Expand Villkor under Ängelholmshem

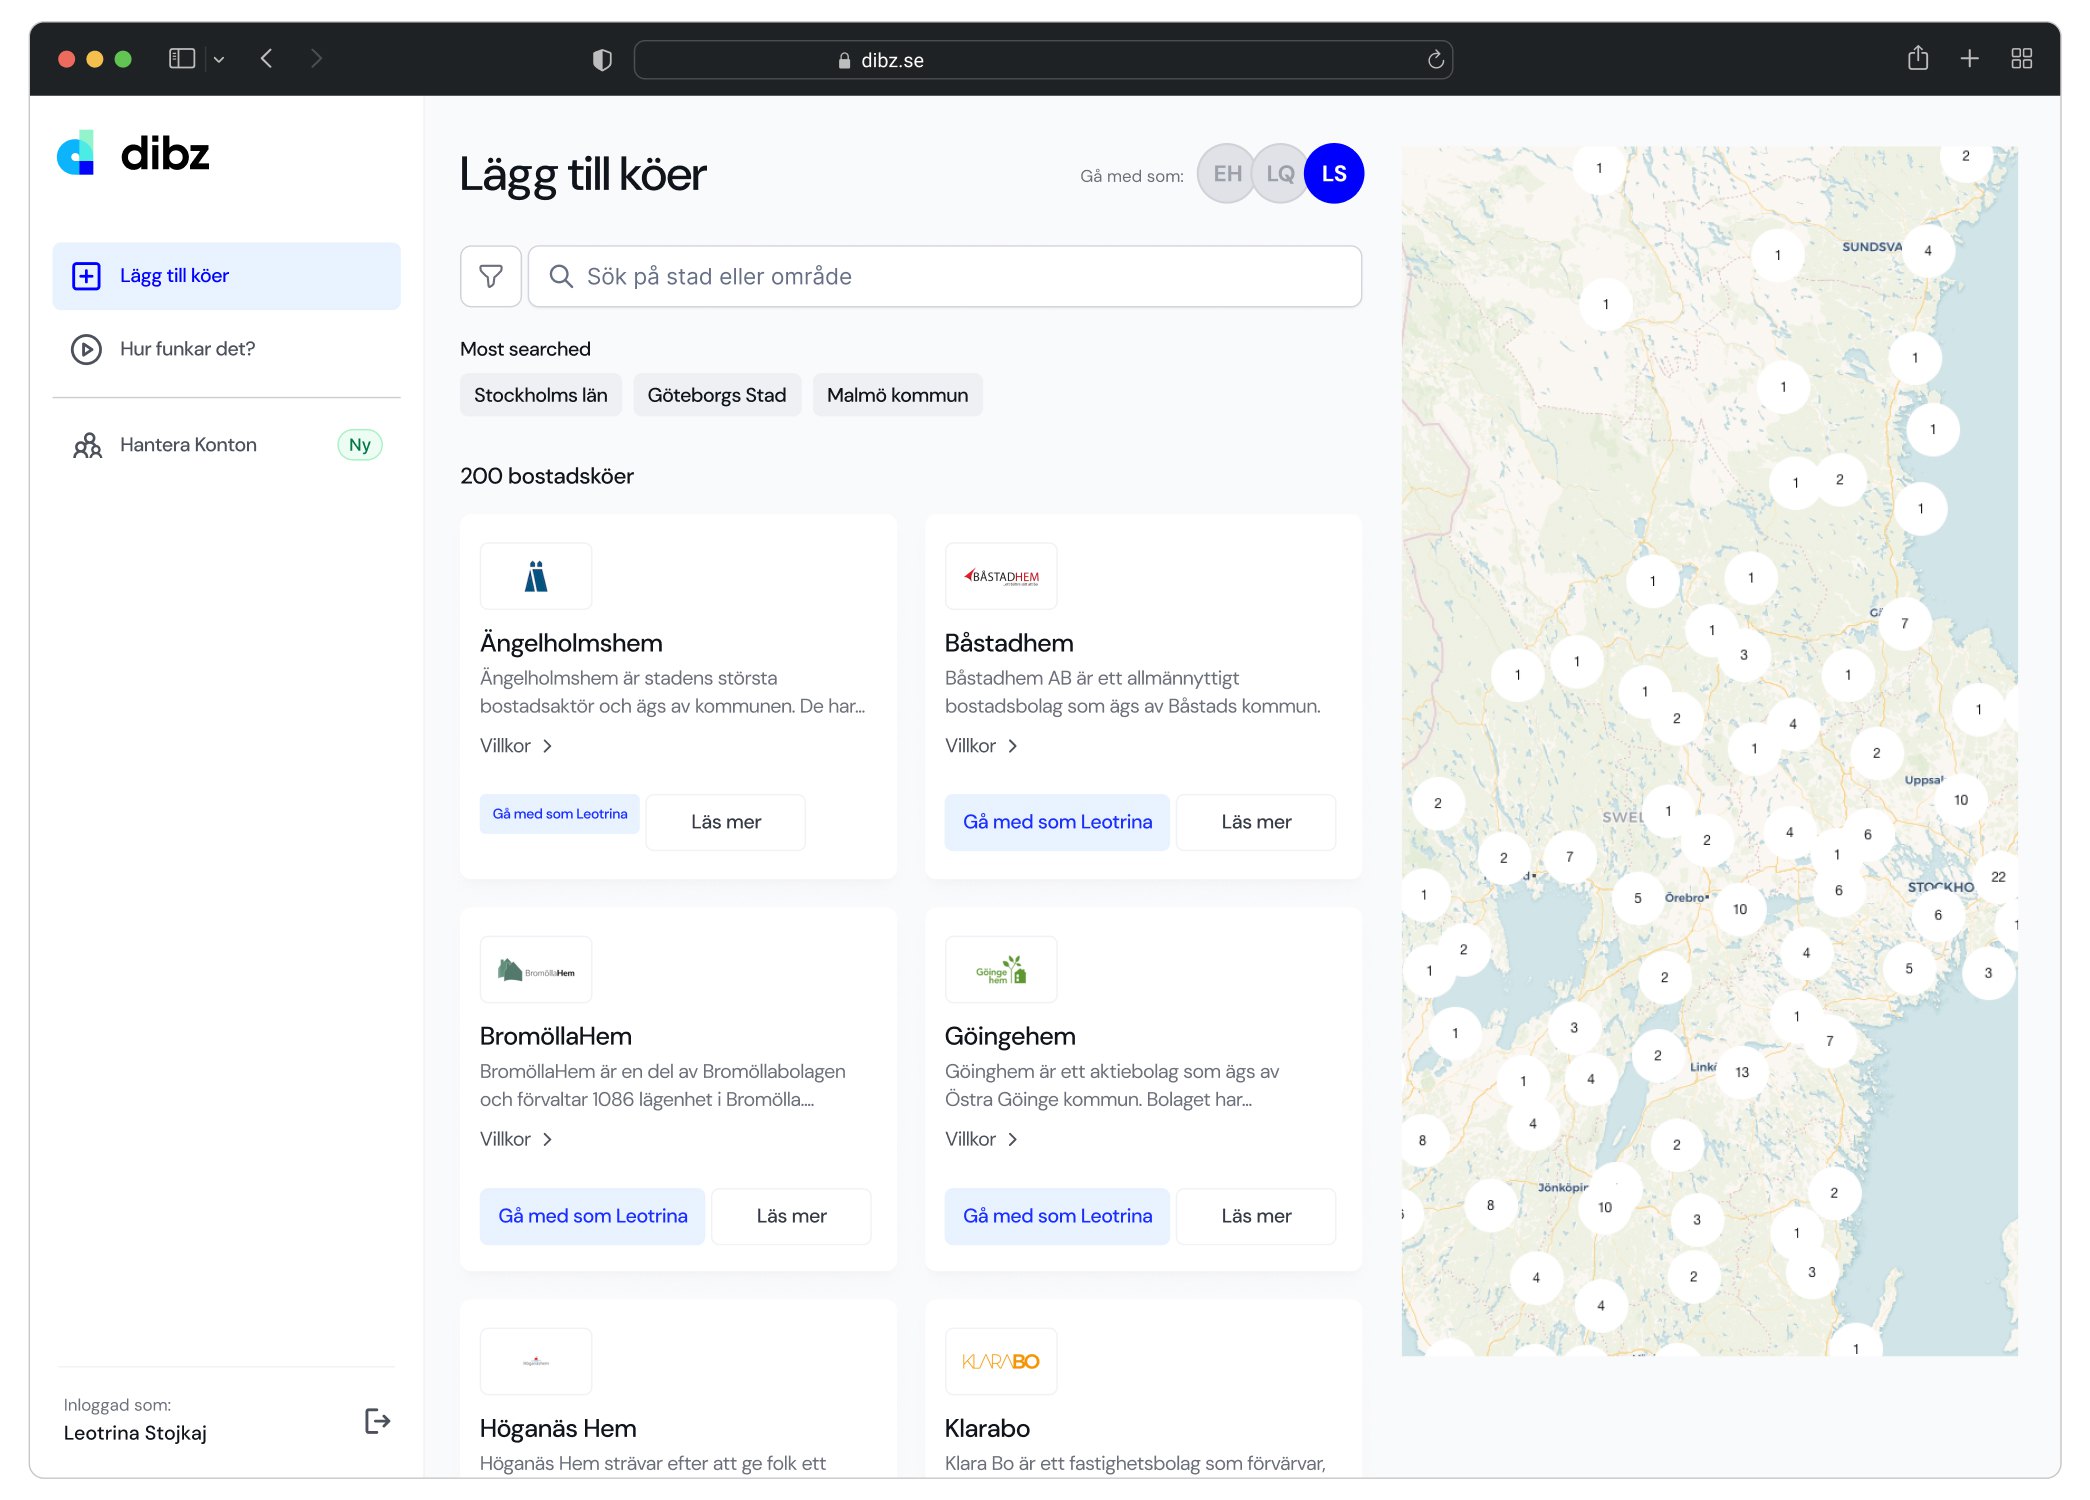[516, 746]
